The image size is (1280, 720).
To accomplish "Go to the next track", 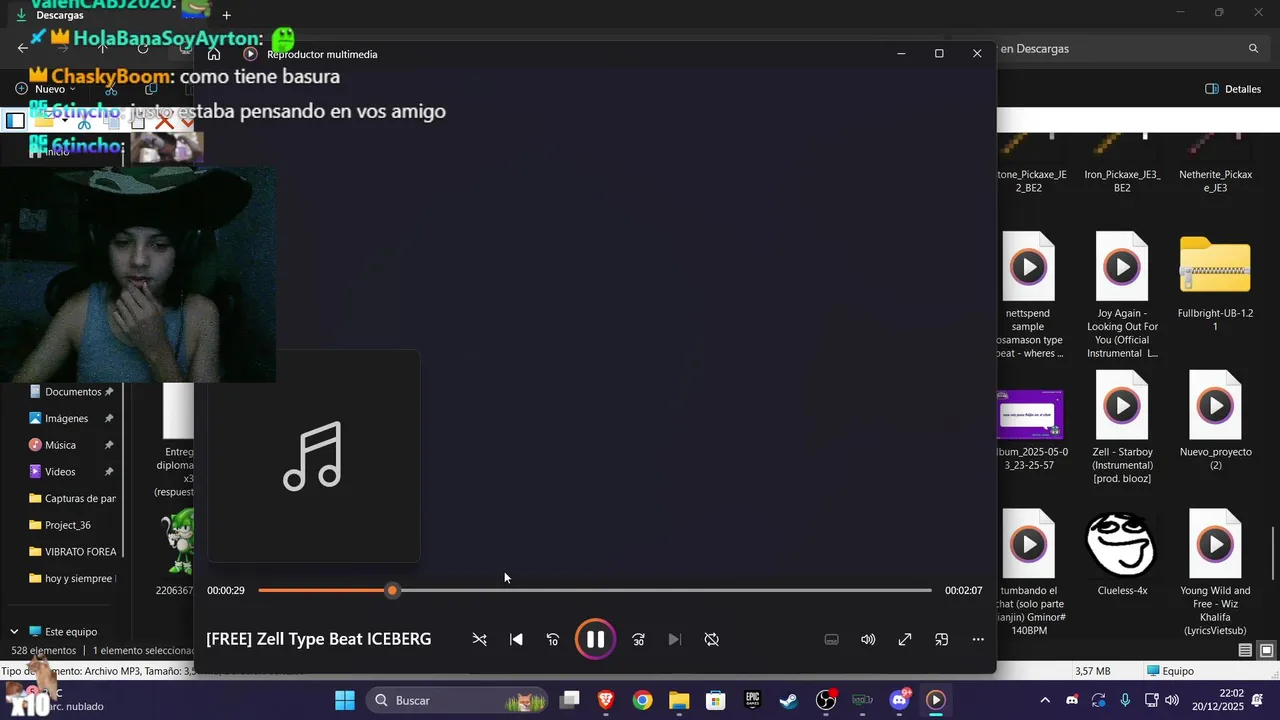I will (675, 639).
